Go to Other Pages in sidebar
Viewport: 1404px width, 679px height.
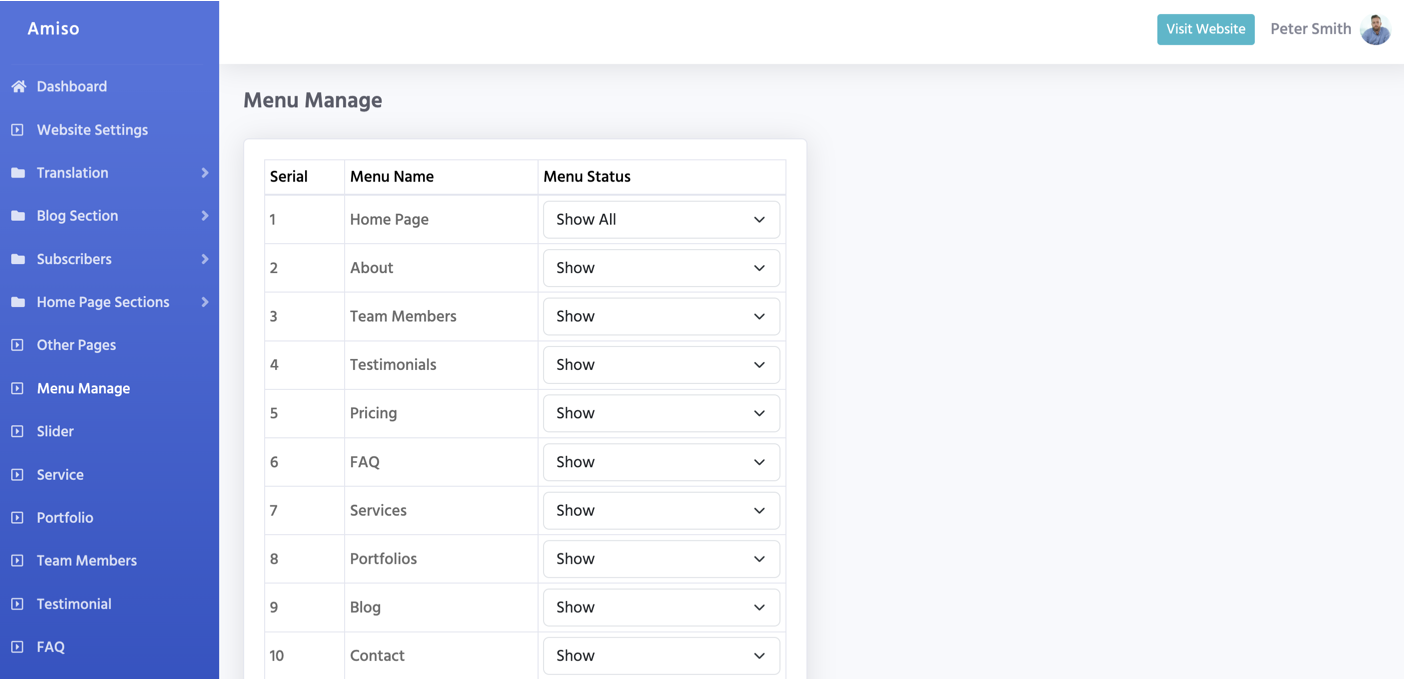[76, 345]
